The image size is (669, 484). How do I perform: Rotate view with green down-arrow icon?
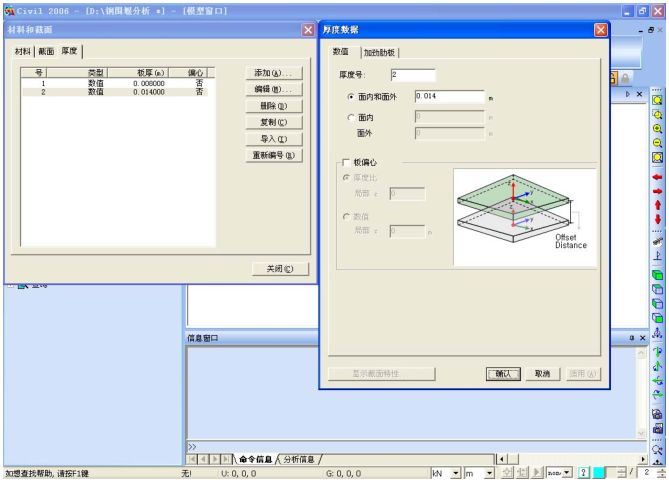[x=657, y=352]
